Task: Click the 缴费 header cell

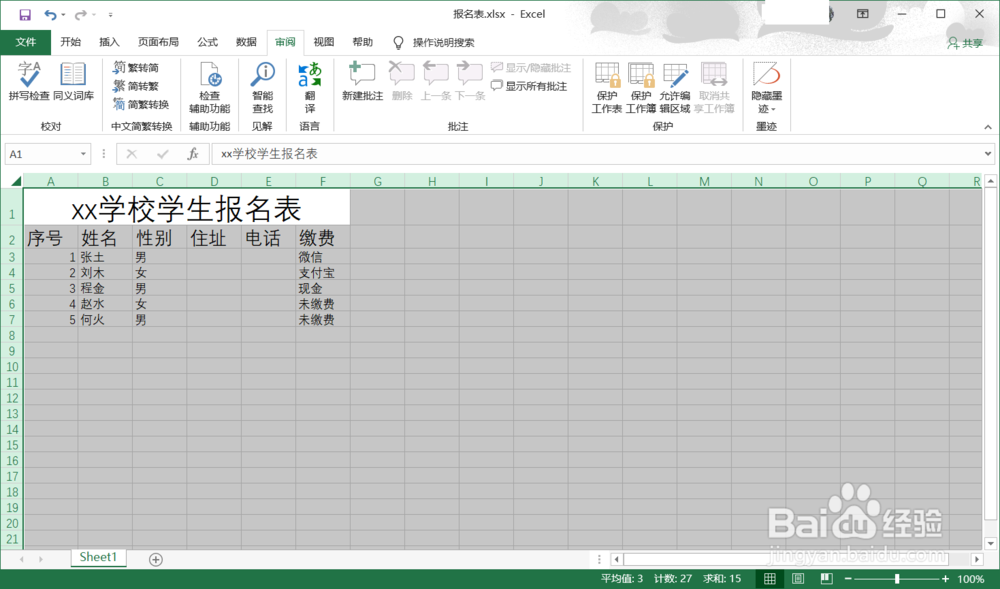Action: 323,237
